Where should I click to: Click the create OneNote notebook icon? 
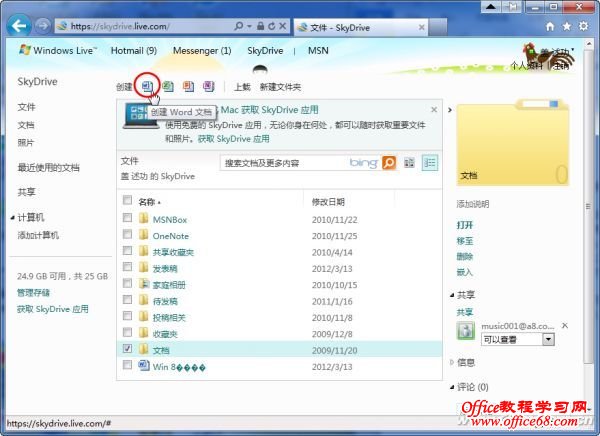coord(208,87)
